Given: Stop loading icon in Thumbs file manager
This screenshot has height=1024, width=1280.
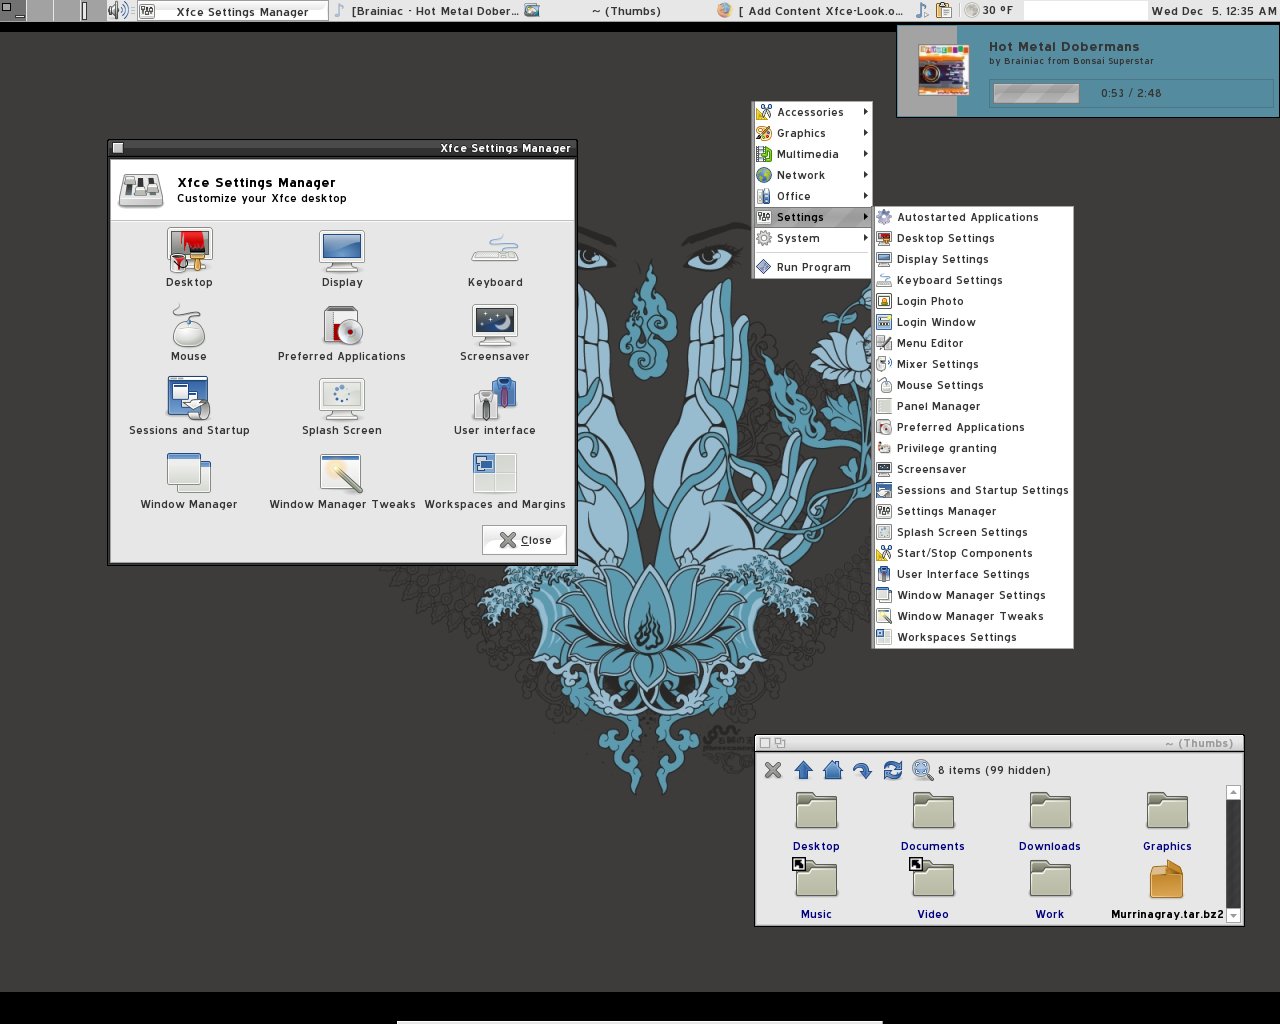Looking at the screenshot, I should tap(773, 770).
